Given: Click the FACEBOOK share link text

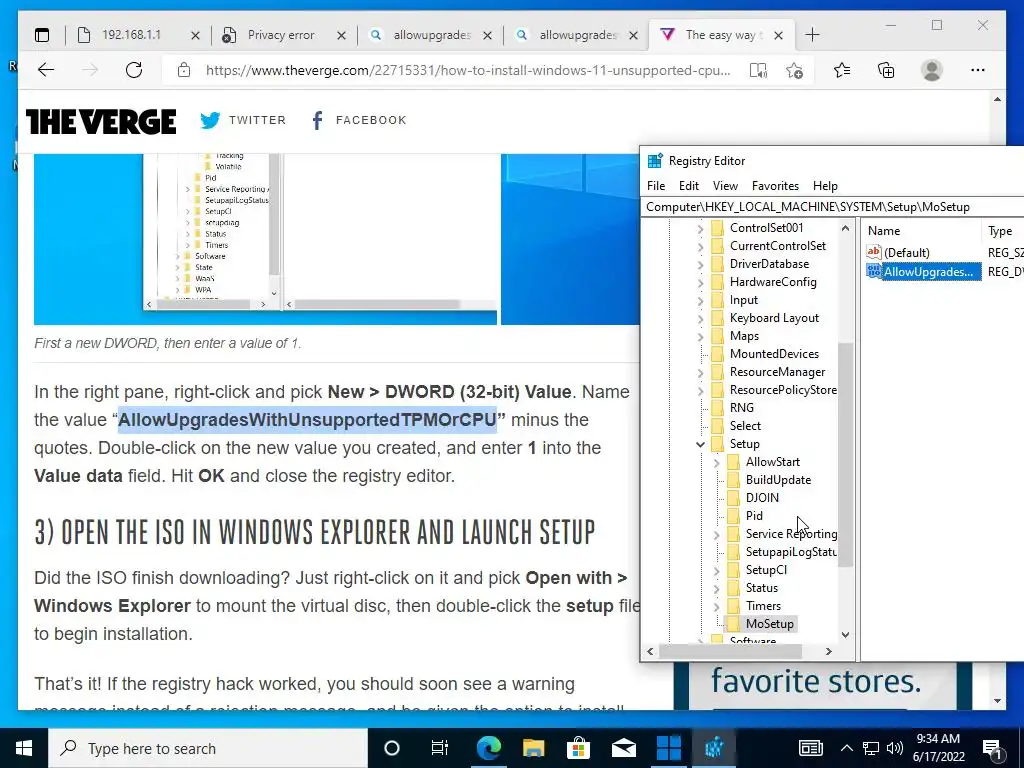Looking at the screenshot, I should (x=371, y=120).
